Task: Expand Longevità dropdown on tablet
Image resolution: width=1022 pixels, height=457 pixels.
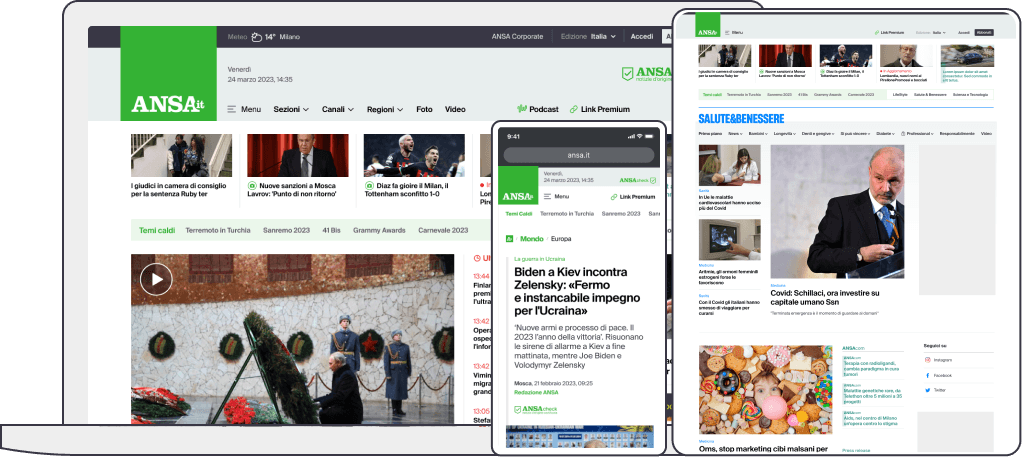Action: [785, 134]
